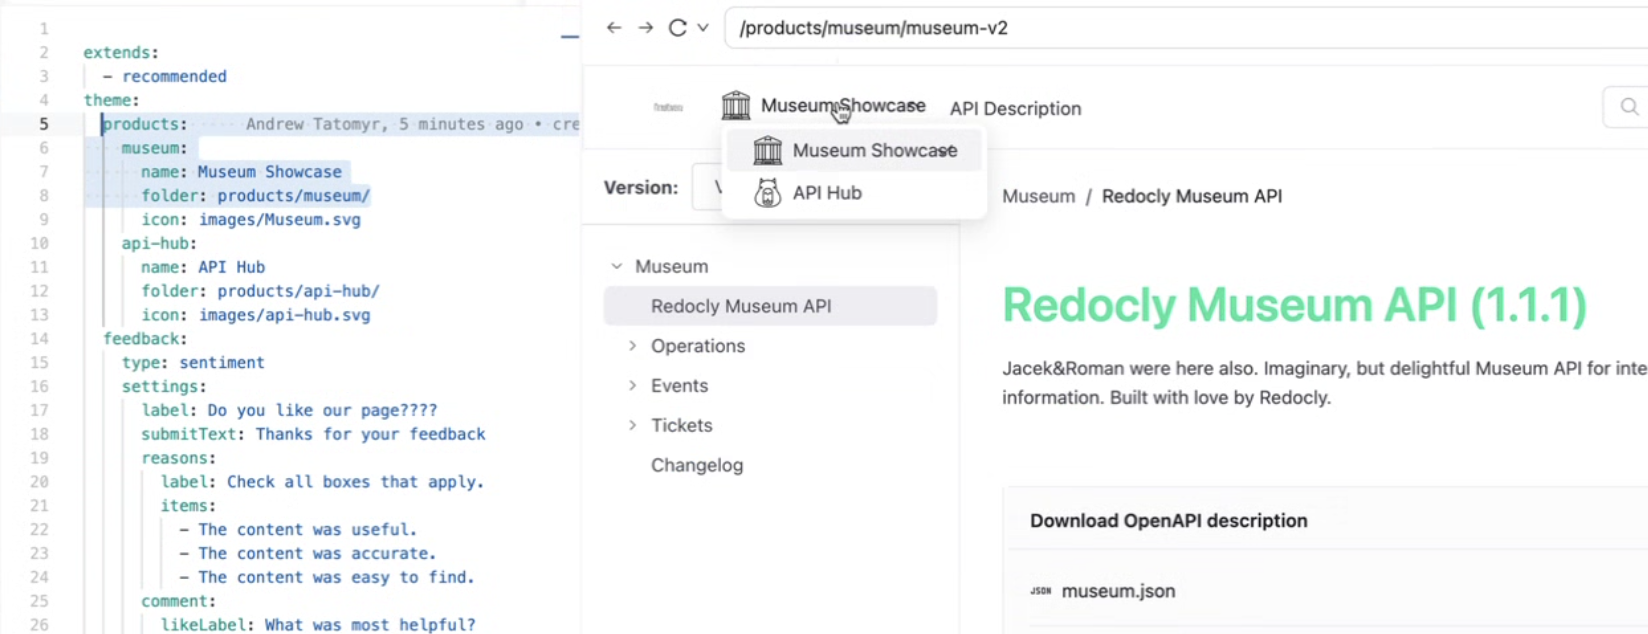Expand the Tickets sidebar section
Viewport: 1648px width, 634px height.
[632, 426]
